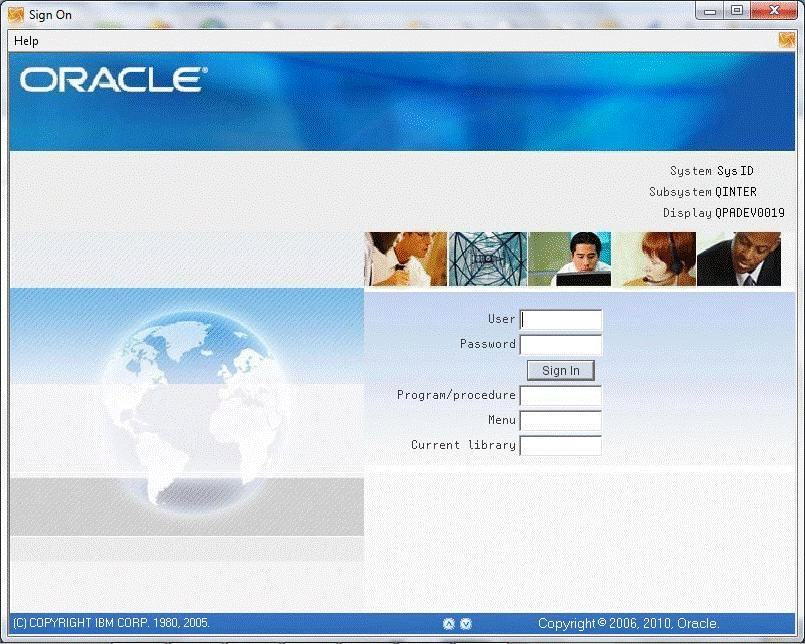The image size is (805, 644).
Task: Click the Current library field
Action: [561, 445]
